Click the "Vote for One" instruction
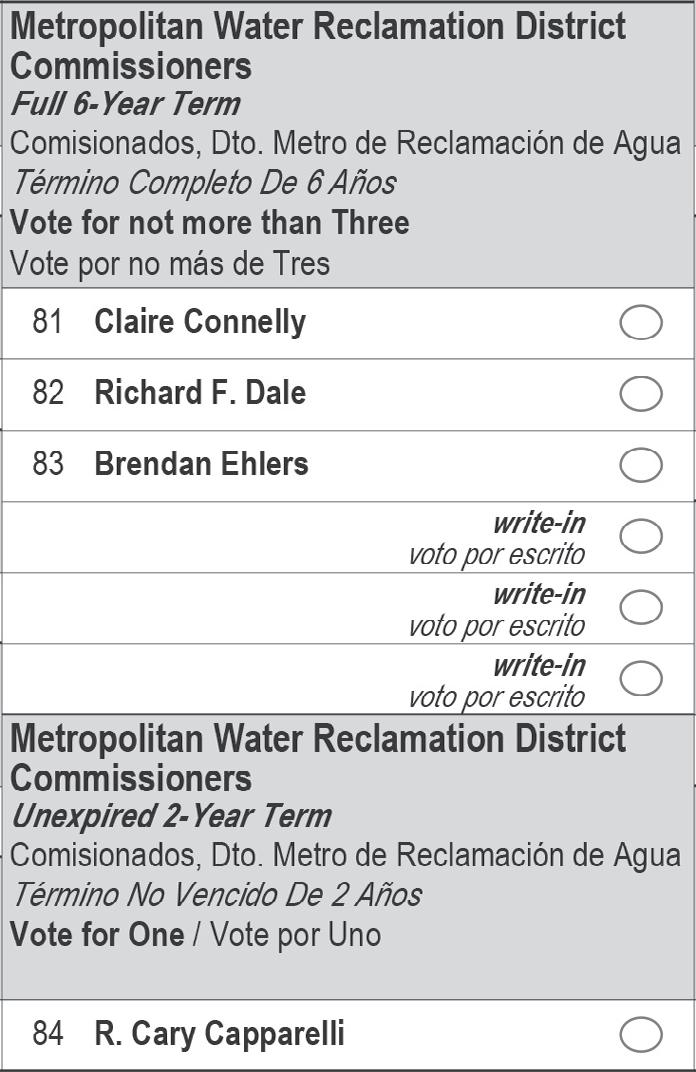 97,935
